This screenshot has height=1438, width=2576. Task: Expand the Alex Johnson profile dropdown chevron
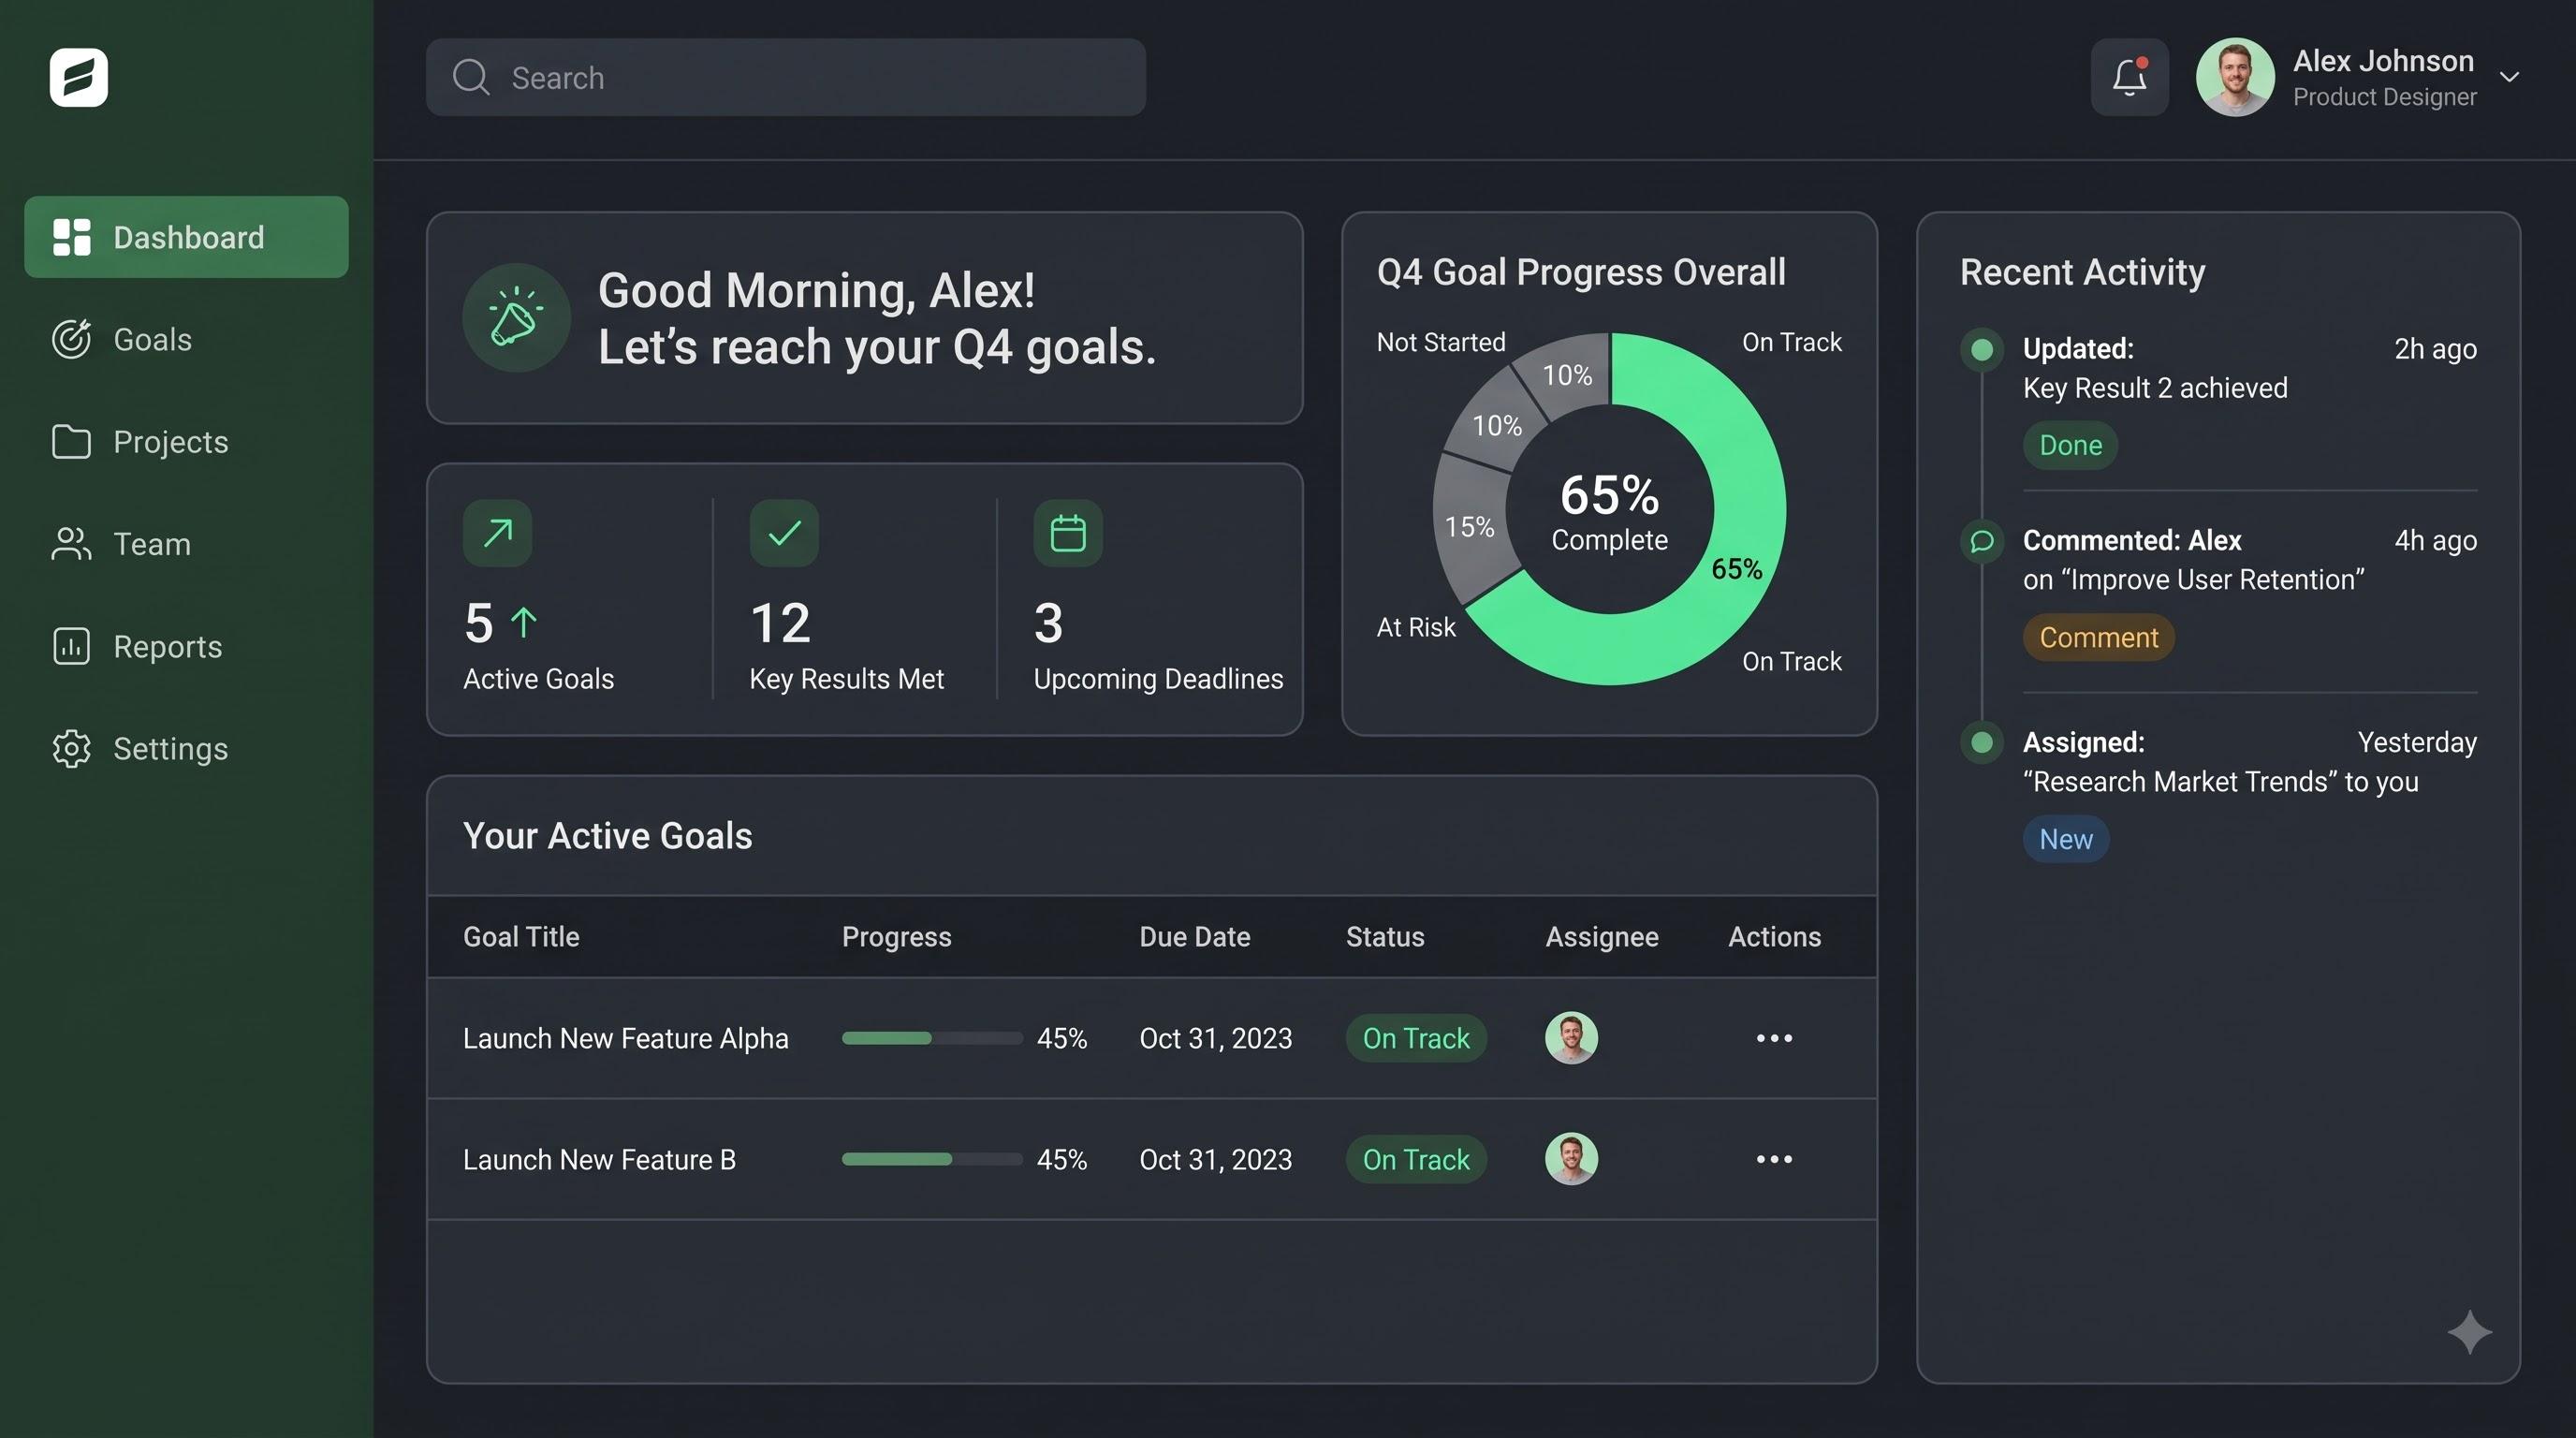click(2509, 77)
